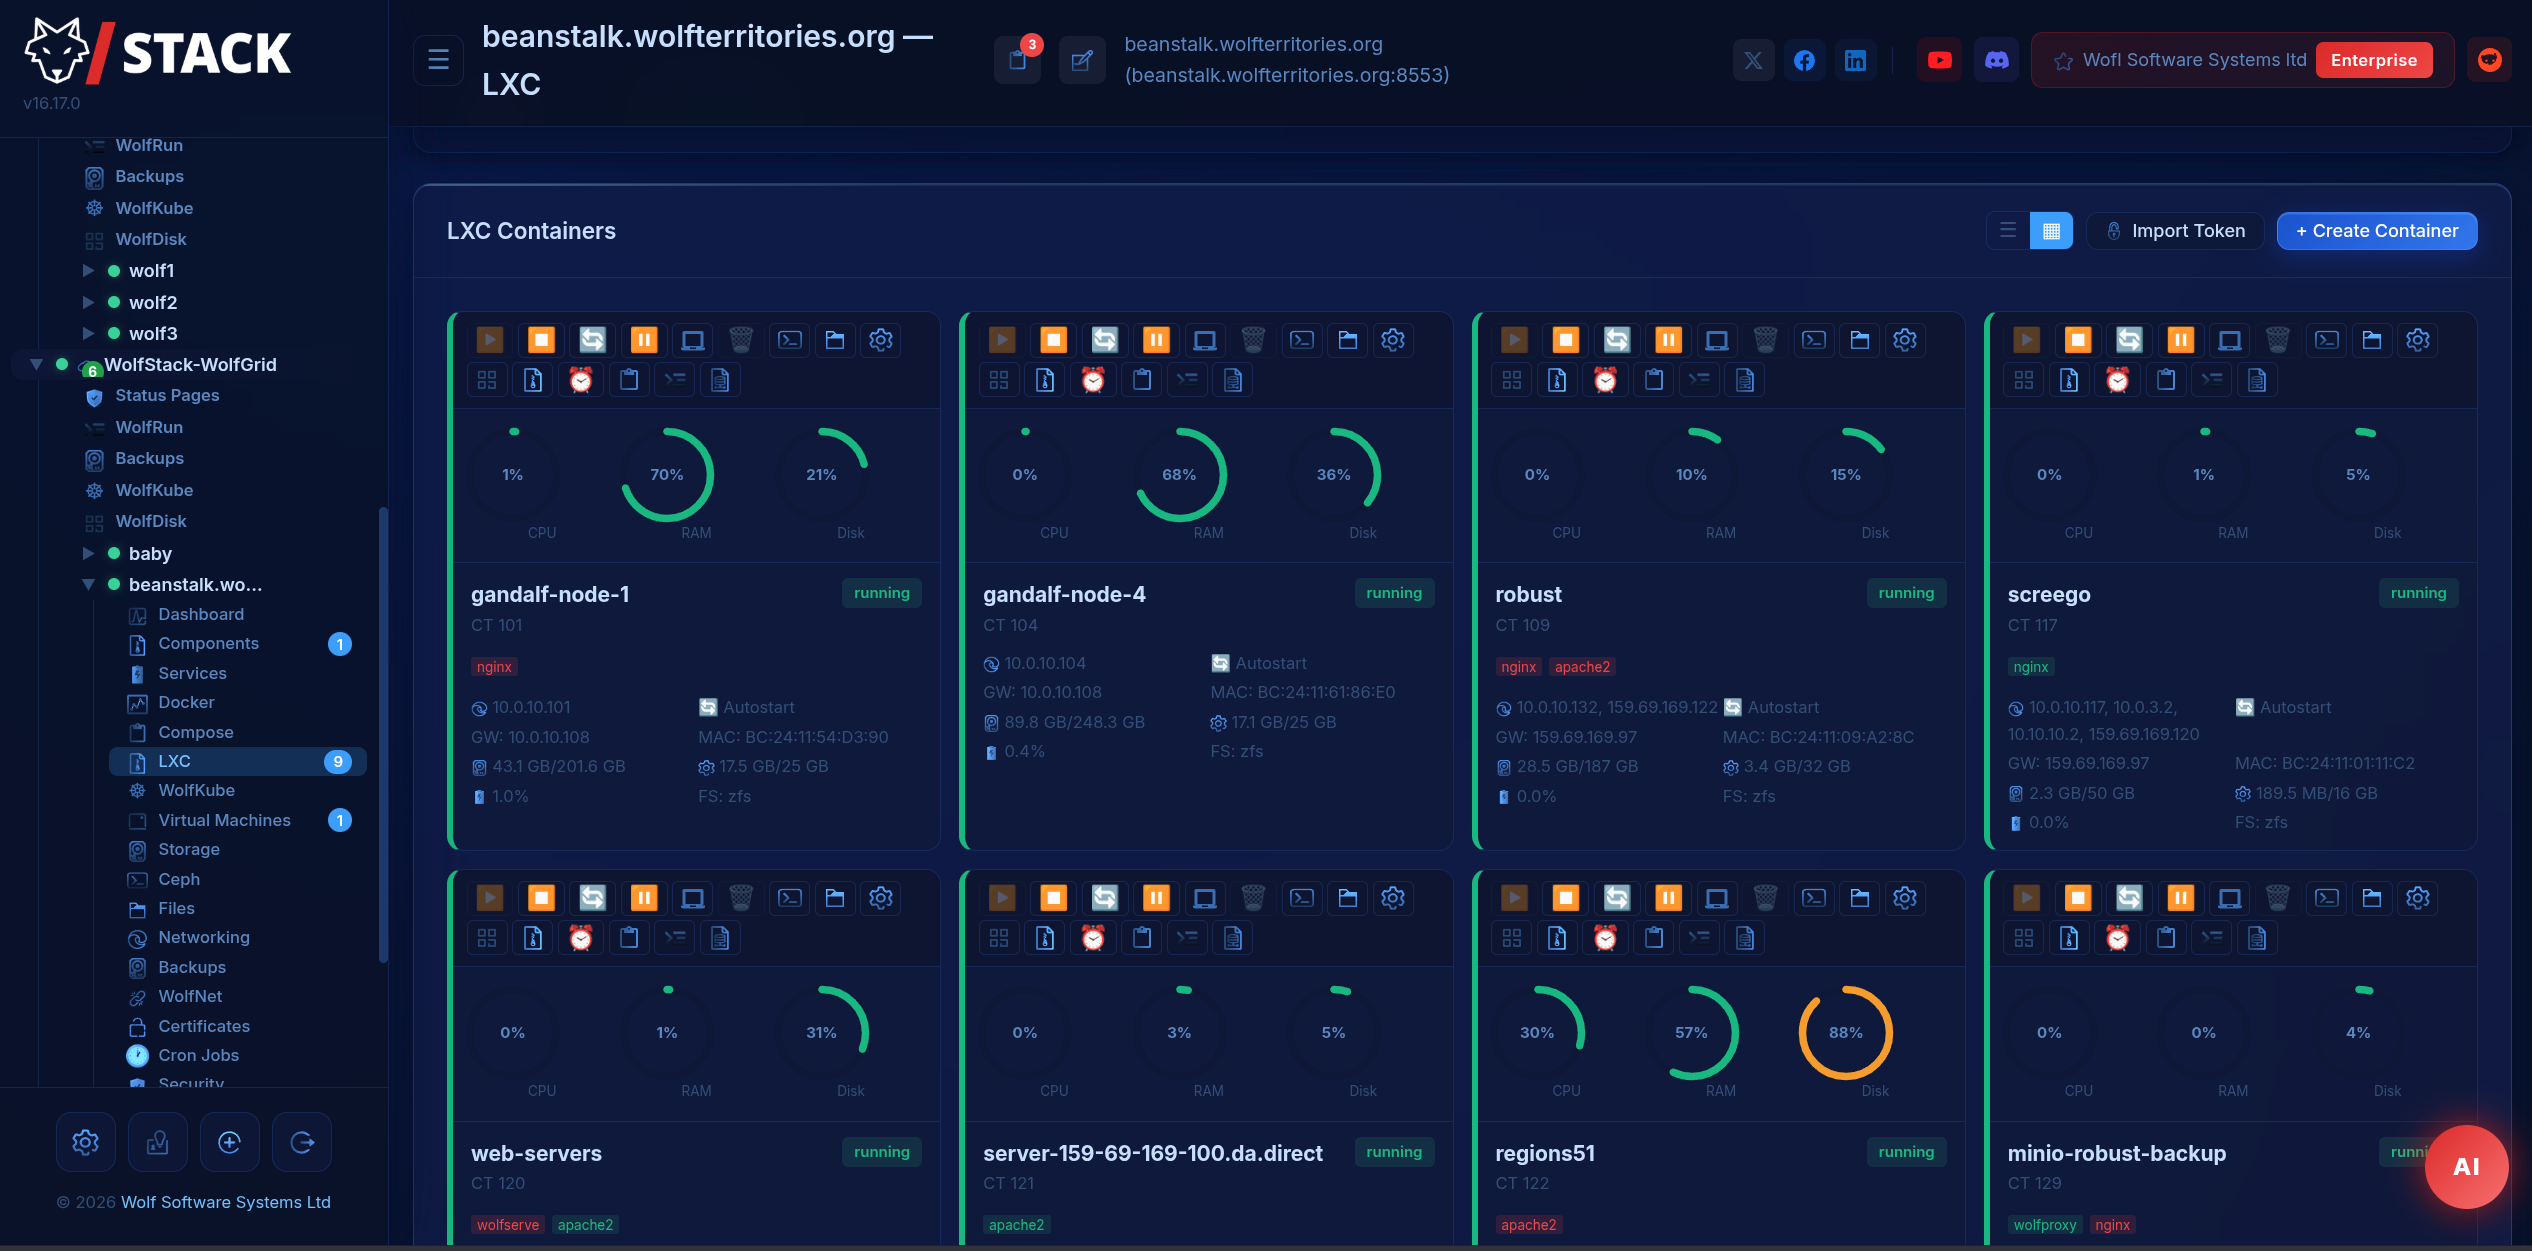Collapse the WolfStack-WolfGrid cluster
The width and height of the screenshot is (2532, 1251).
36,364
